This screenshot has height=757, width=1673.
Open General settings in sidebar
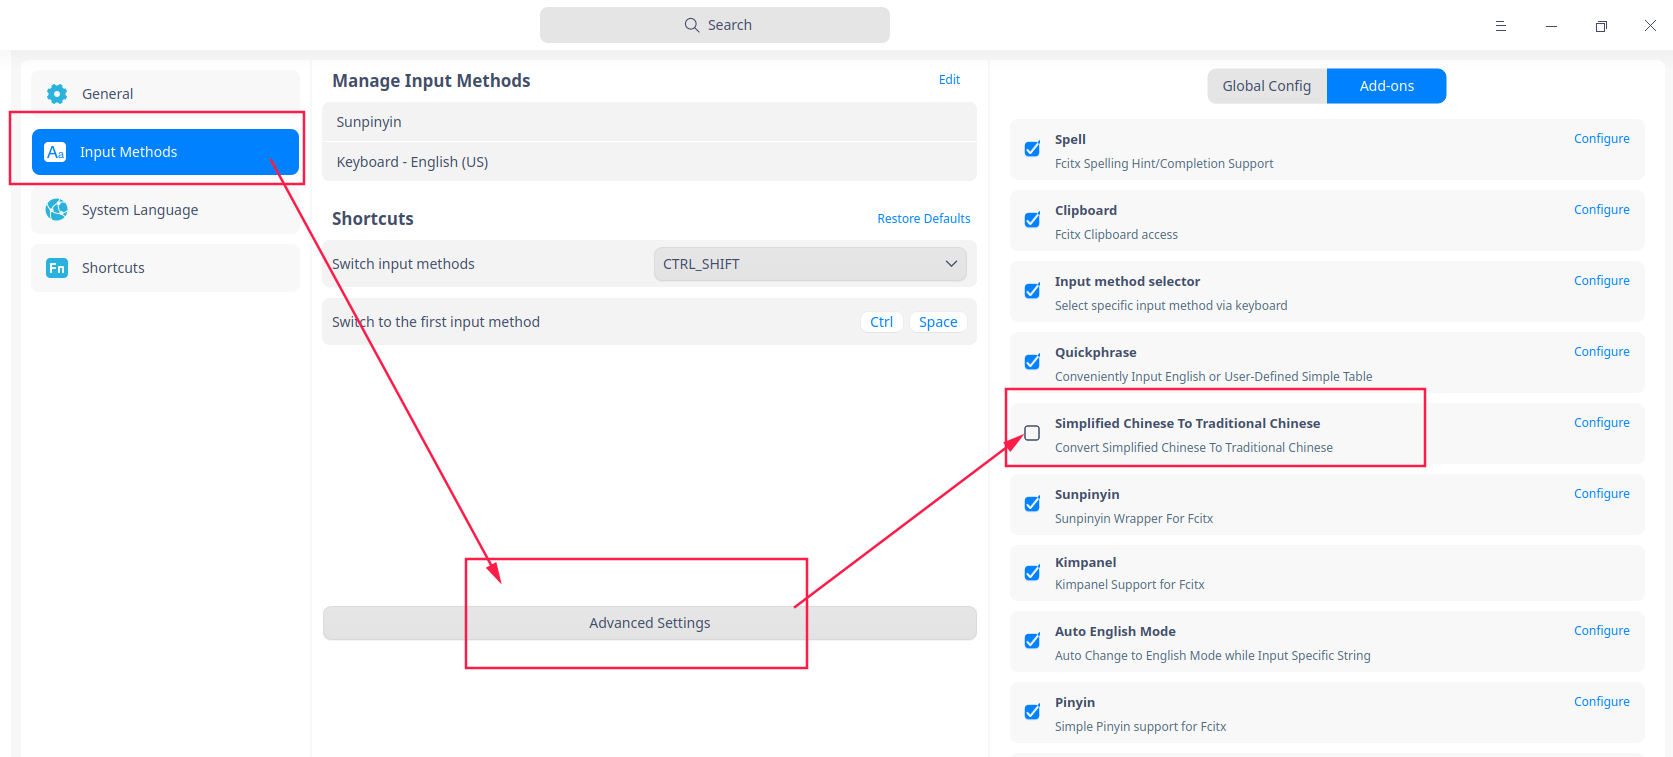point(165,94)
